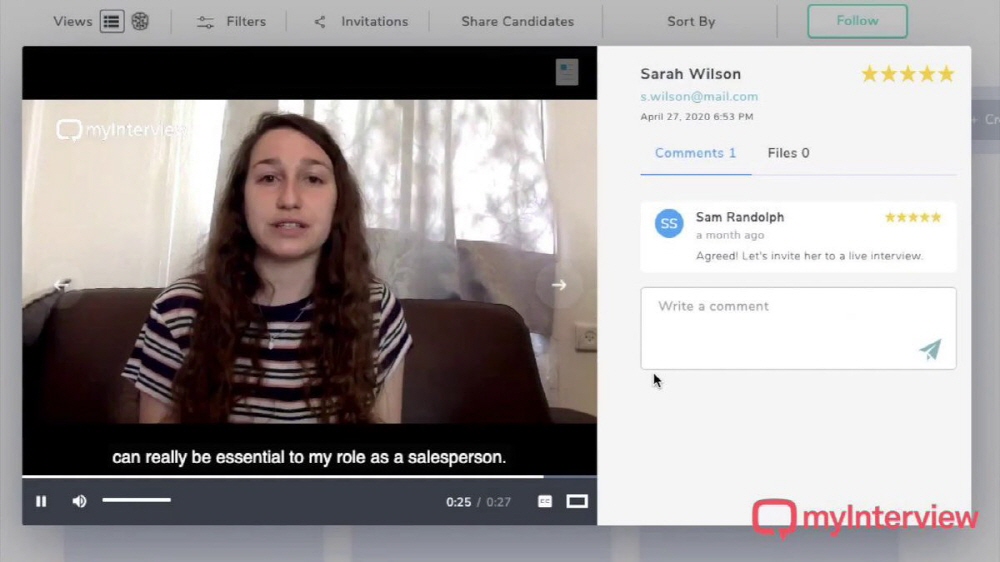Open the Filters options
The height and width of the screenshot is (562, 1000).
pyautogui.click(x=231, y=21)
